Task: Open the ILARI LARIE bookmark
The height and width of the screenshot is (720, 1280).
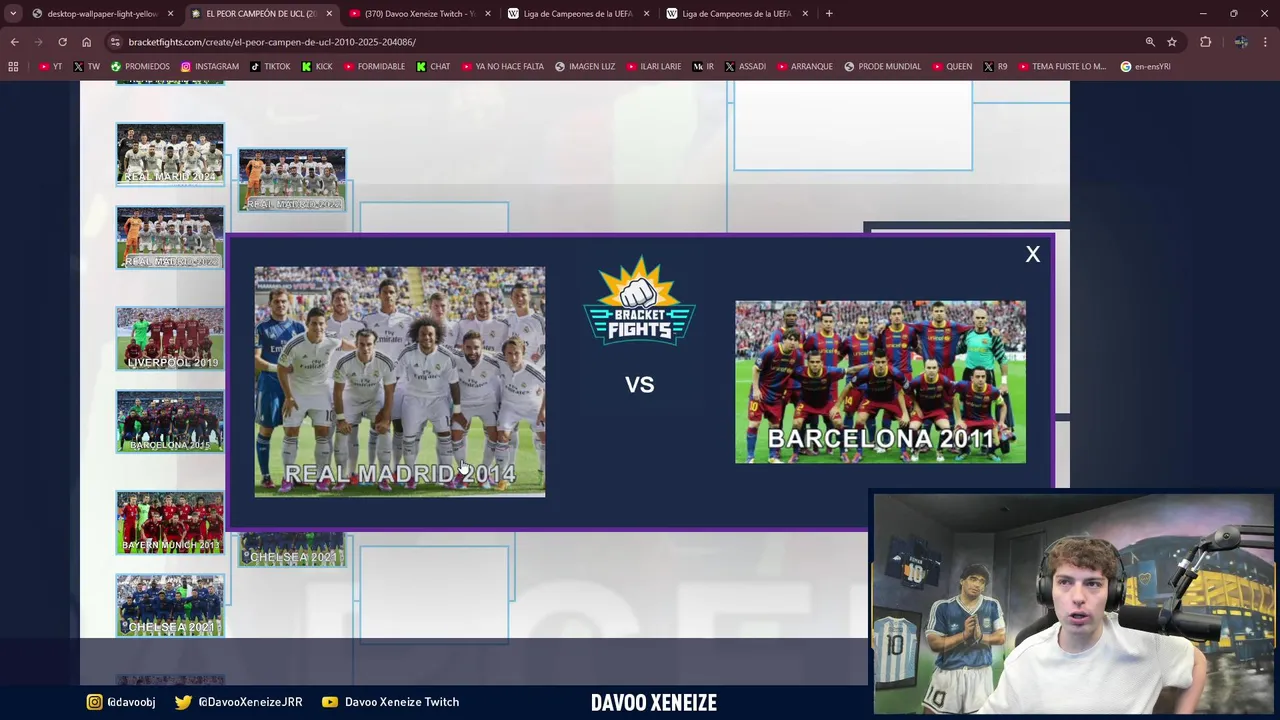Action: pos(654,66)
